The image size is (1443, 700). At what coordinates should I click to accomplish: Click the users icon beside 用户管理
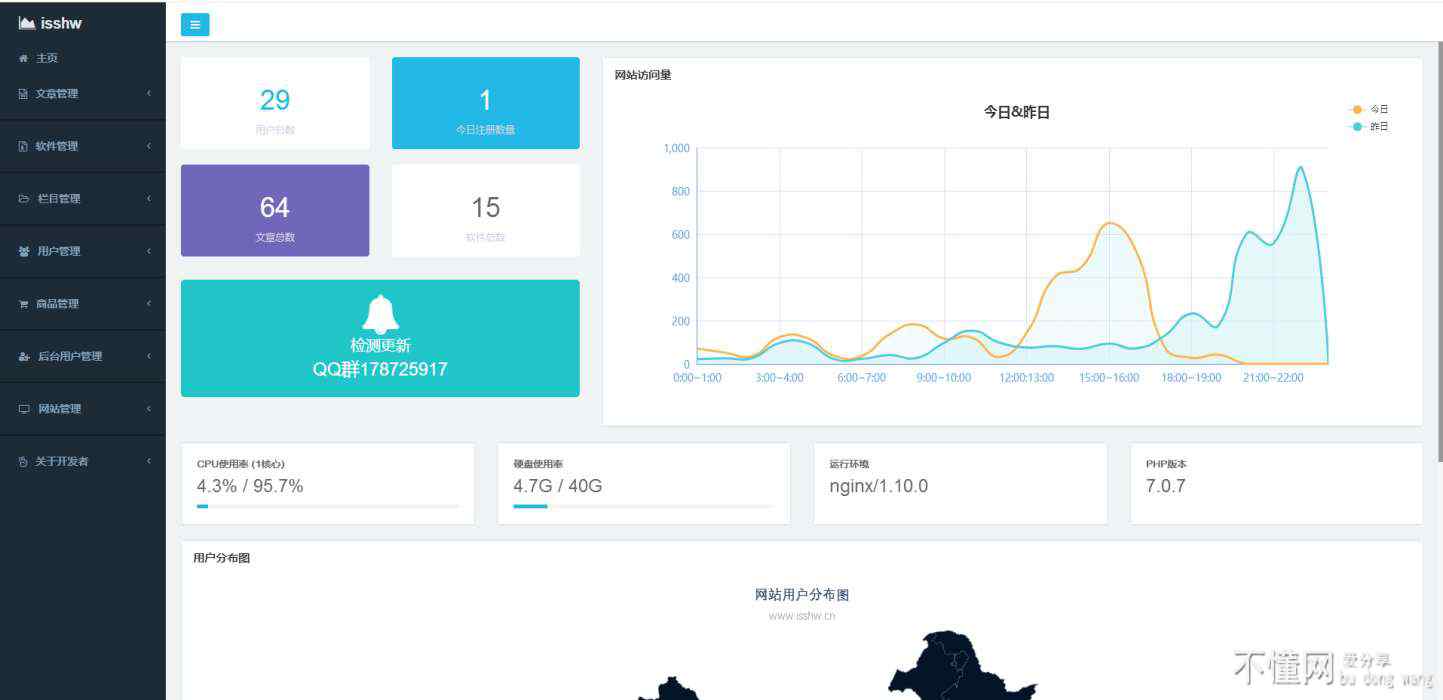pos(23,252)
